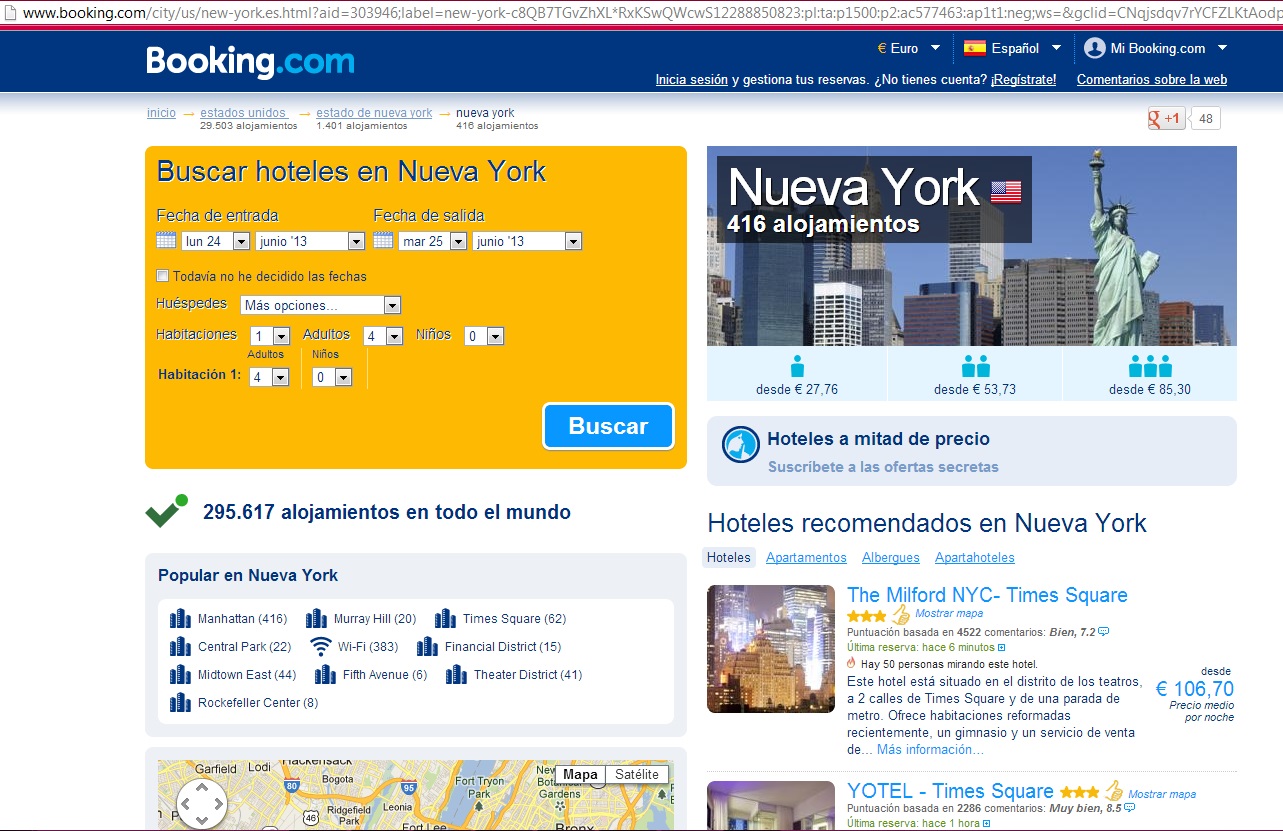Screen dimensions: 1283x831
Task: Open the check-in day dropdown 'lun 24'
Action: [x=215, y=241]
